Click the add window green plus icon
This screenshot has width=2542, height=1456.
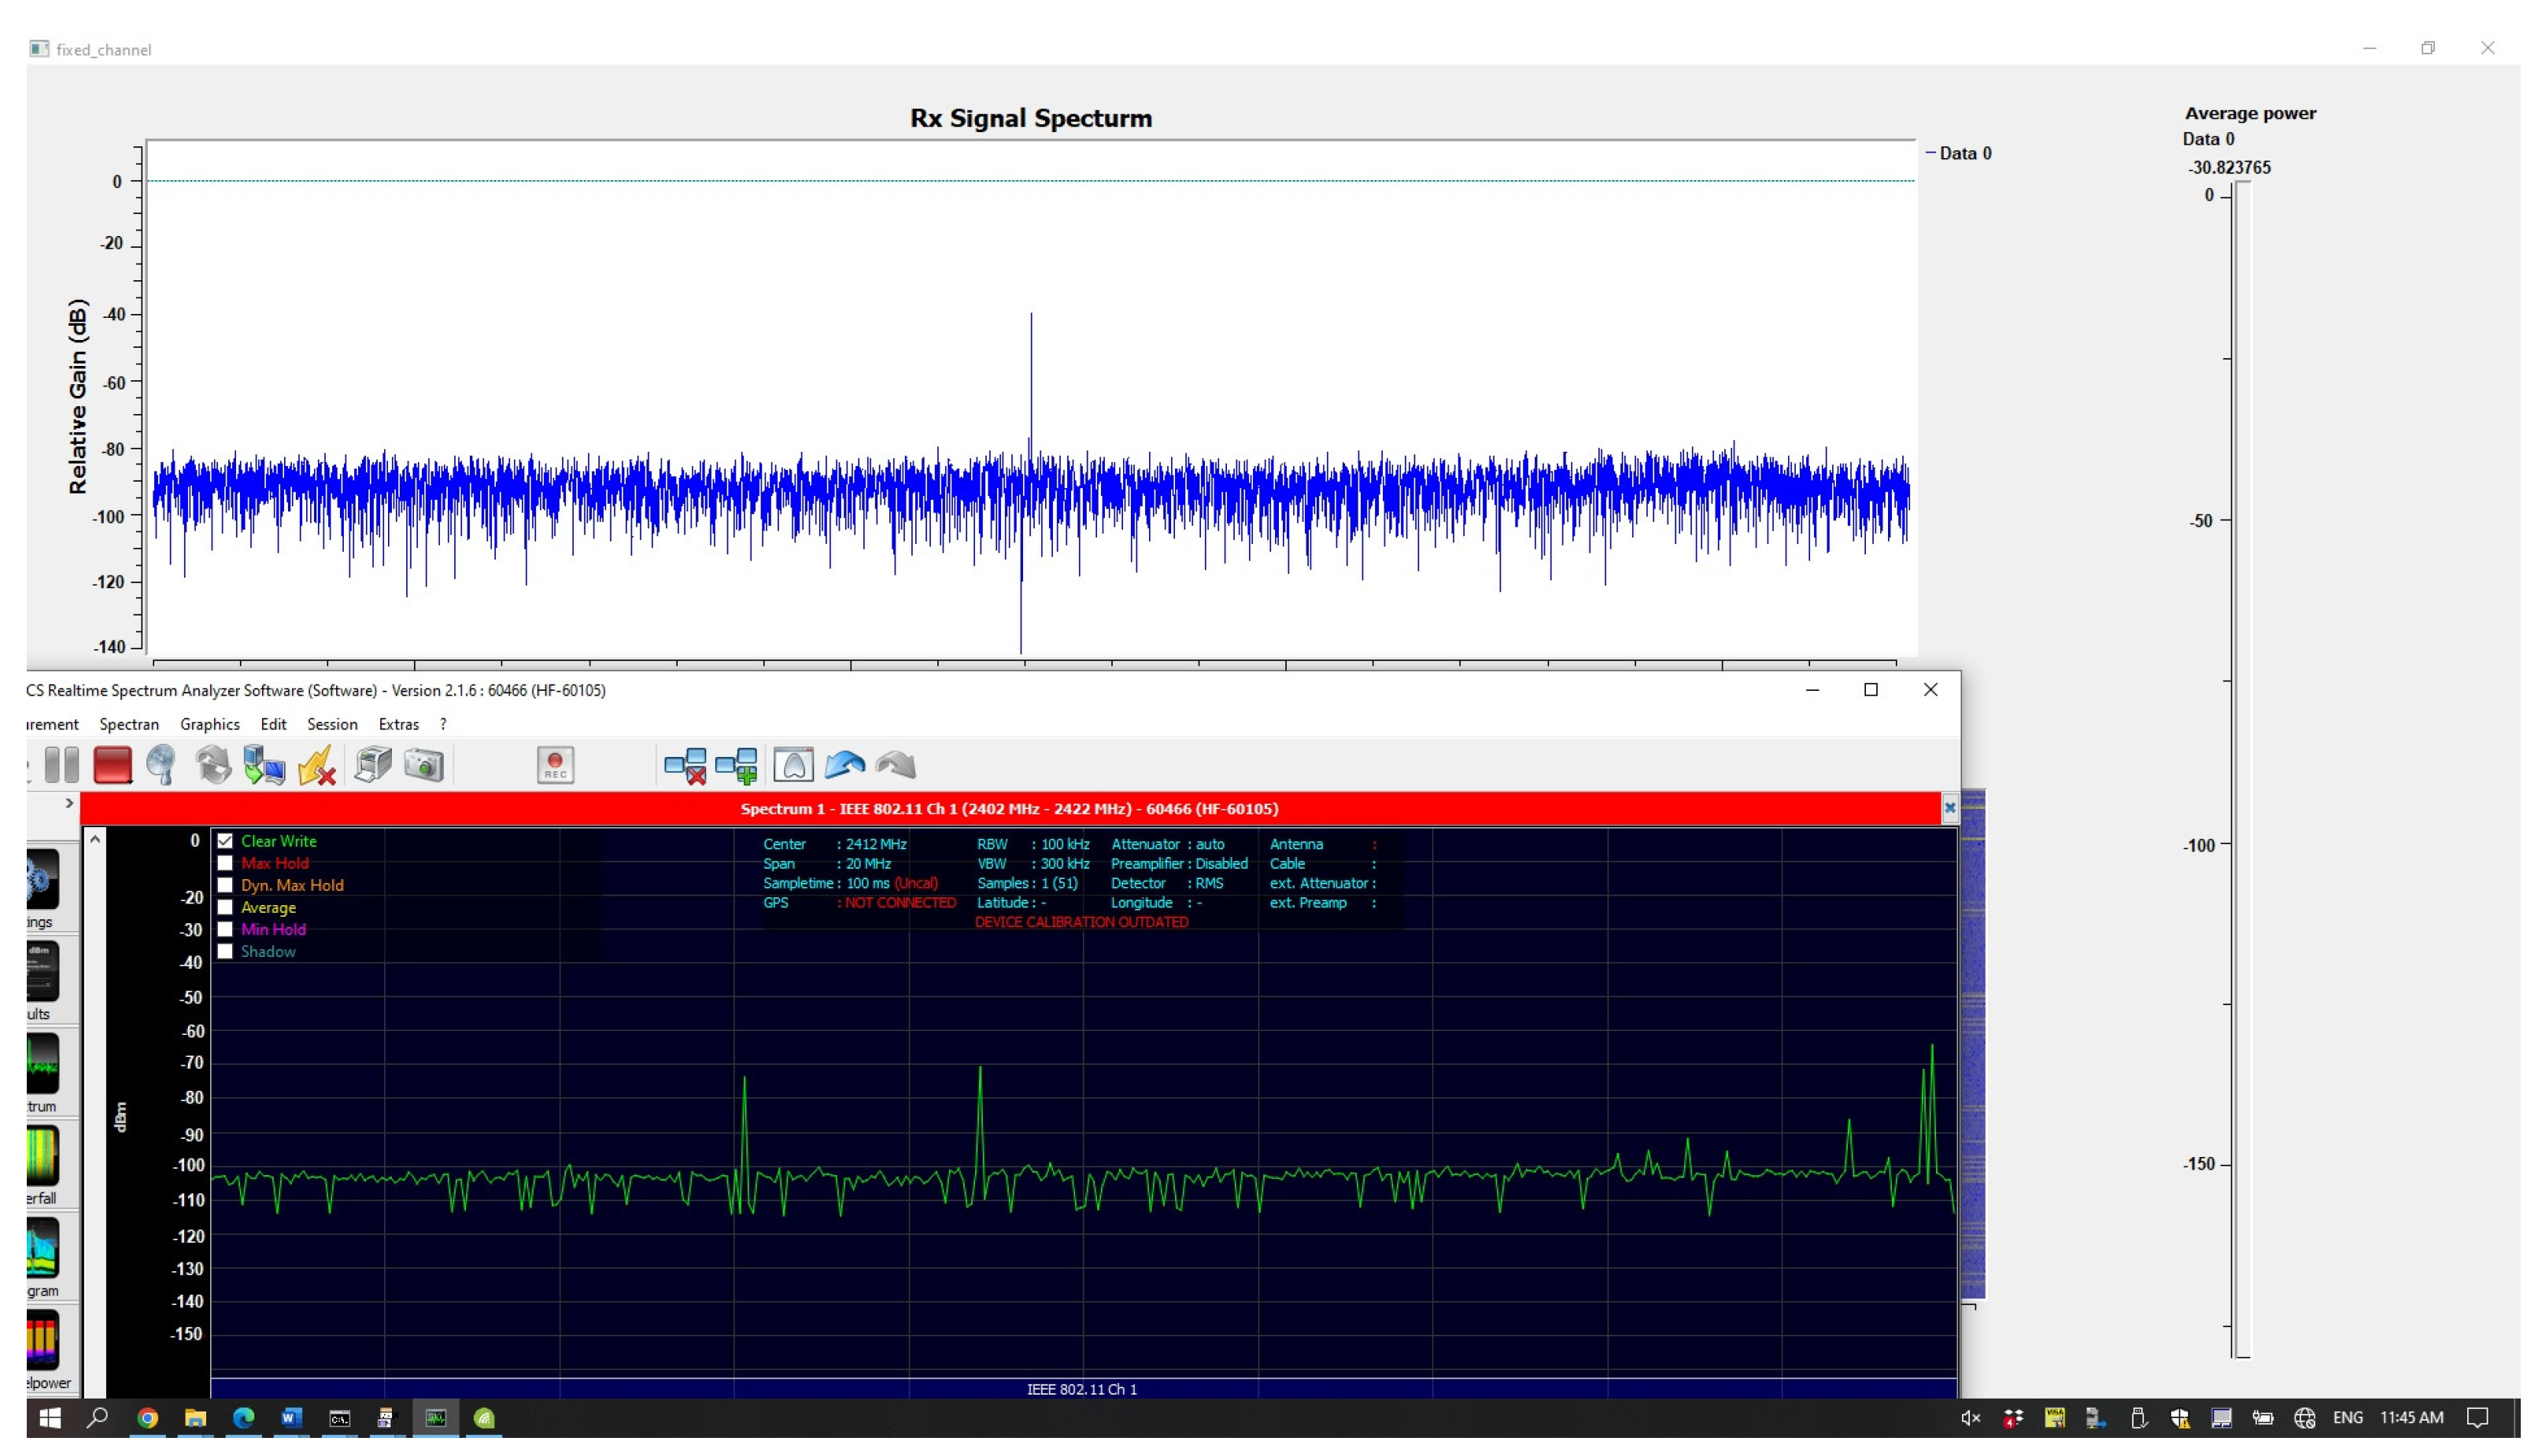pos(737,766)
